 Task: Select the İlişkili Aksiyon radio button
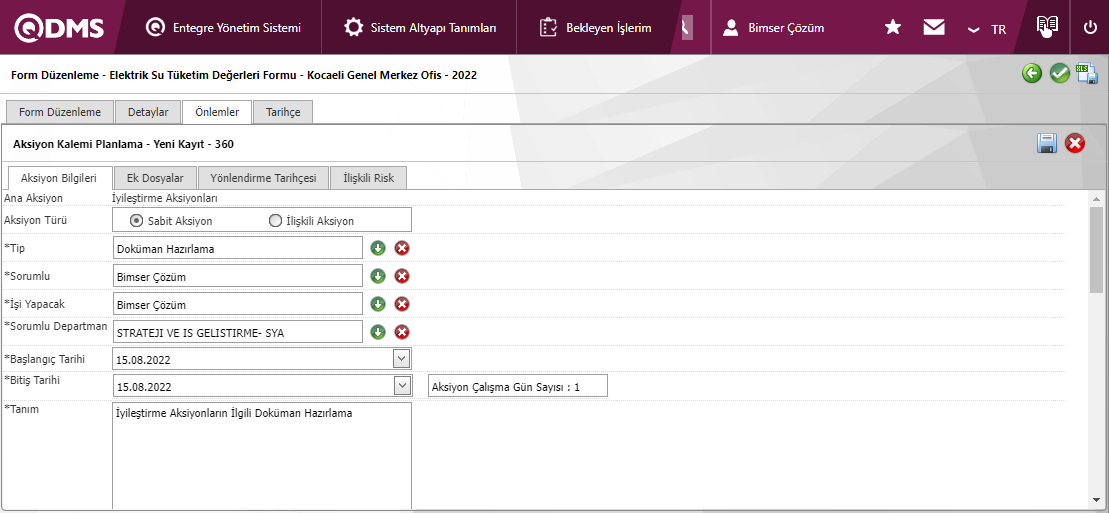pyautogui.click(x=275, y=220)
